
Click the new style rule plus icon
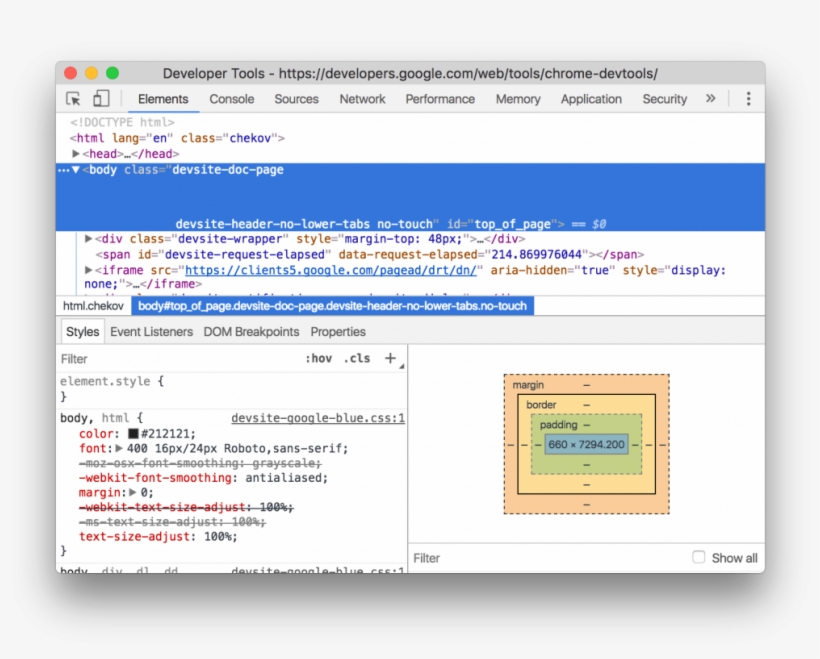click(390, 357)
